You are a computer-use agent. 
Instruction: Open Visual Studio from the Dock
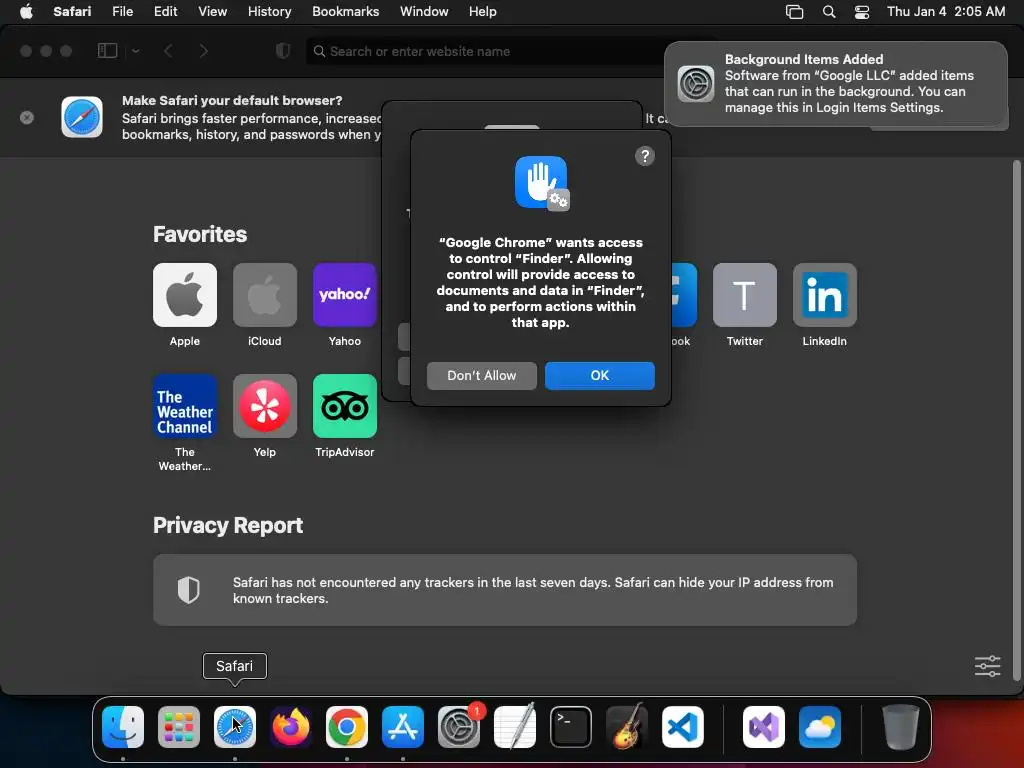point(763,727)
